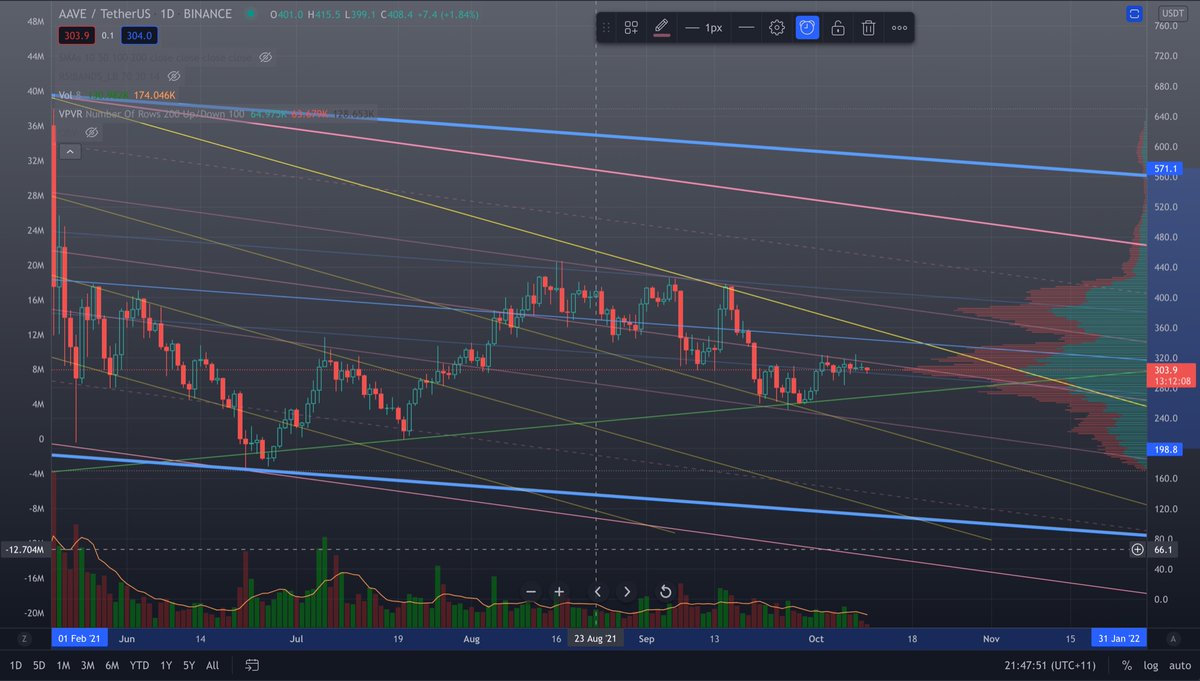Open the line style dropdown
This screenshot has width=1200, height=681.
pyautogui.click(x=746, y=28)
